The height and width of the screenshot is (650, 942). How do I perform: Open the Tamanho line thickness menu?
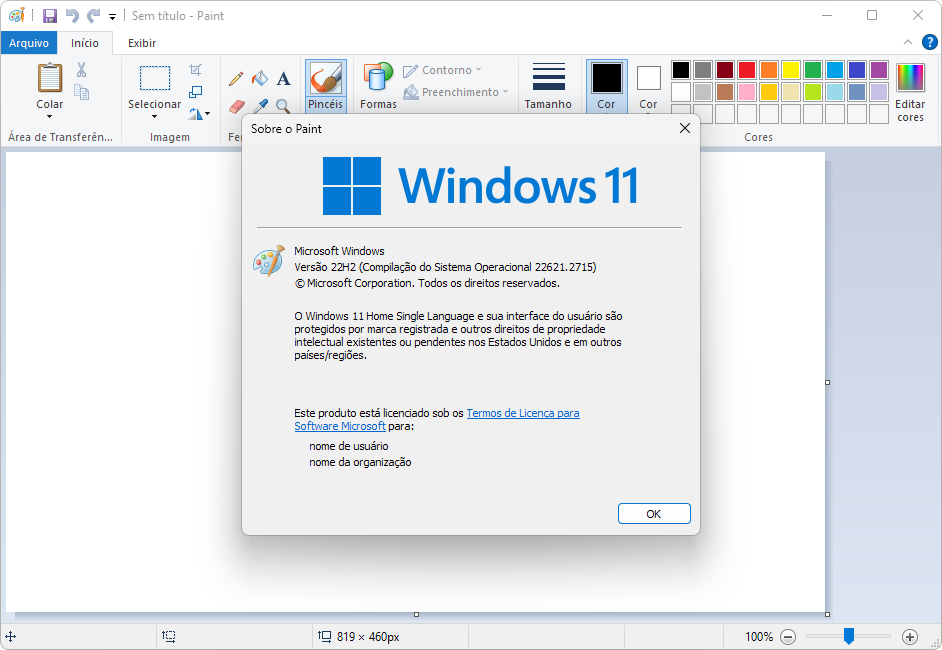point(548,86)
